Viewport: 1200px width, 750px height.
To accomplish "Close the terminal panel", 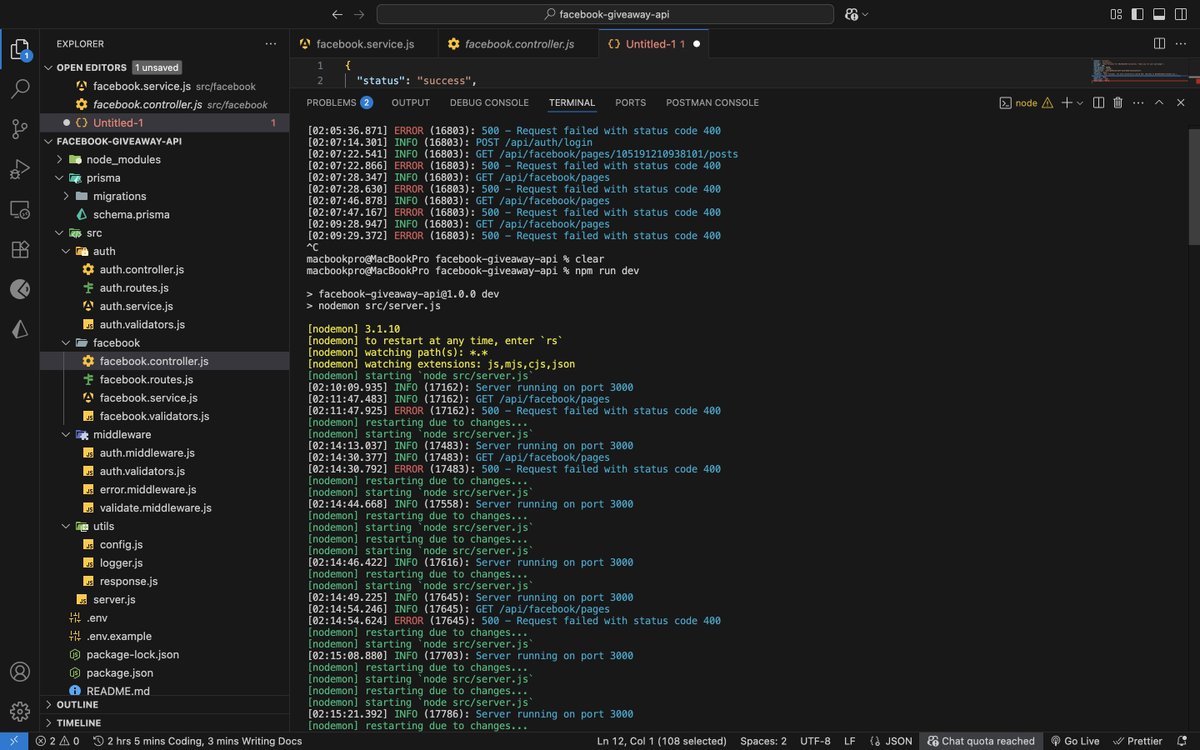I will [1182, 102].
